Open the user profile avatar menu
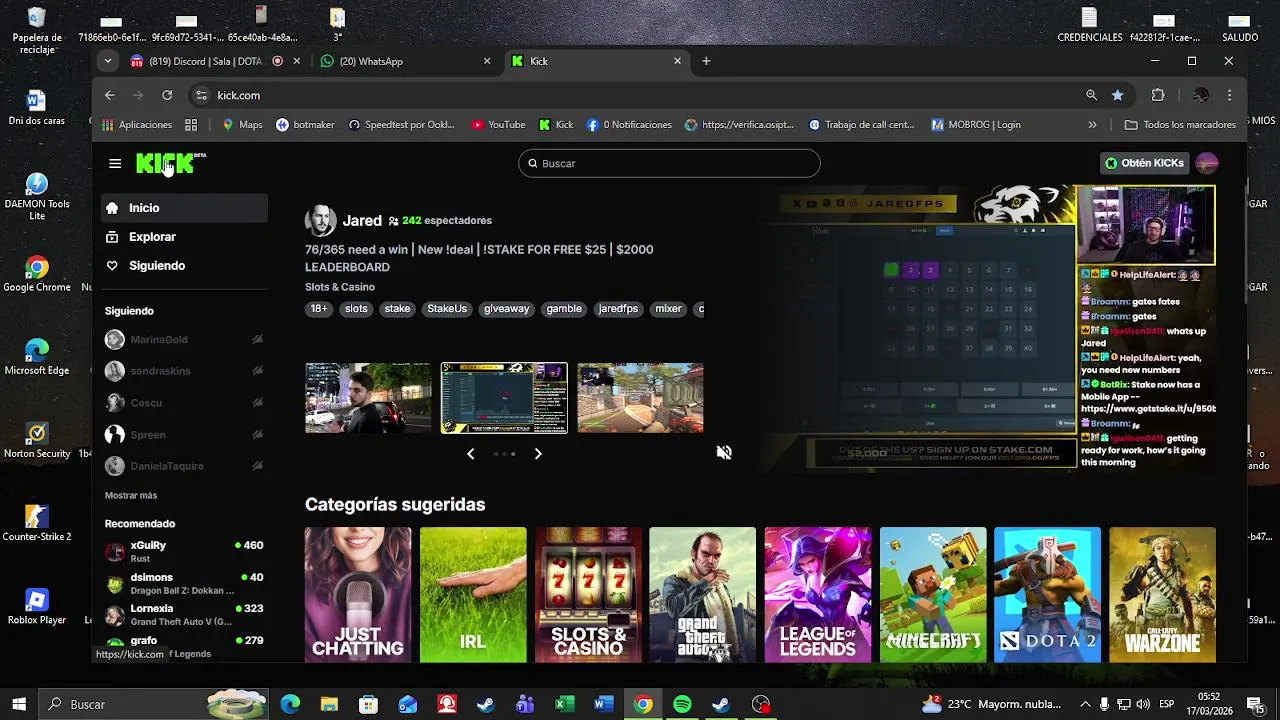The height and width of the screenshot is (720, 1280). [1207, 163]
